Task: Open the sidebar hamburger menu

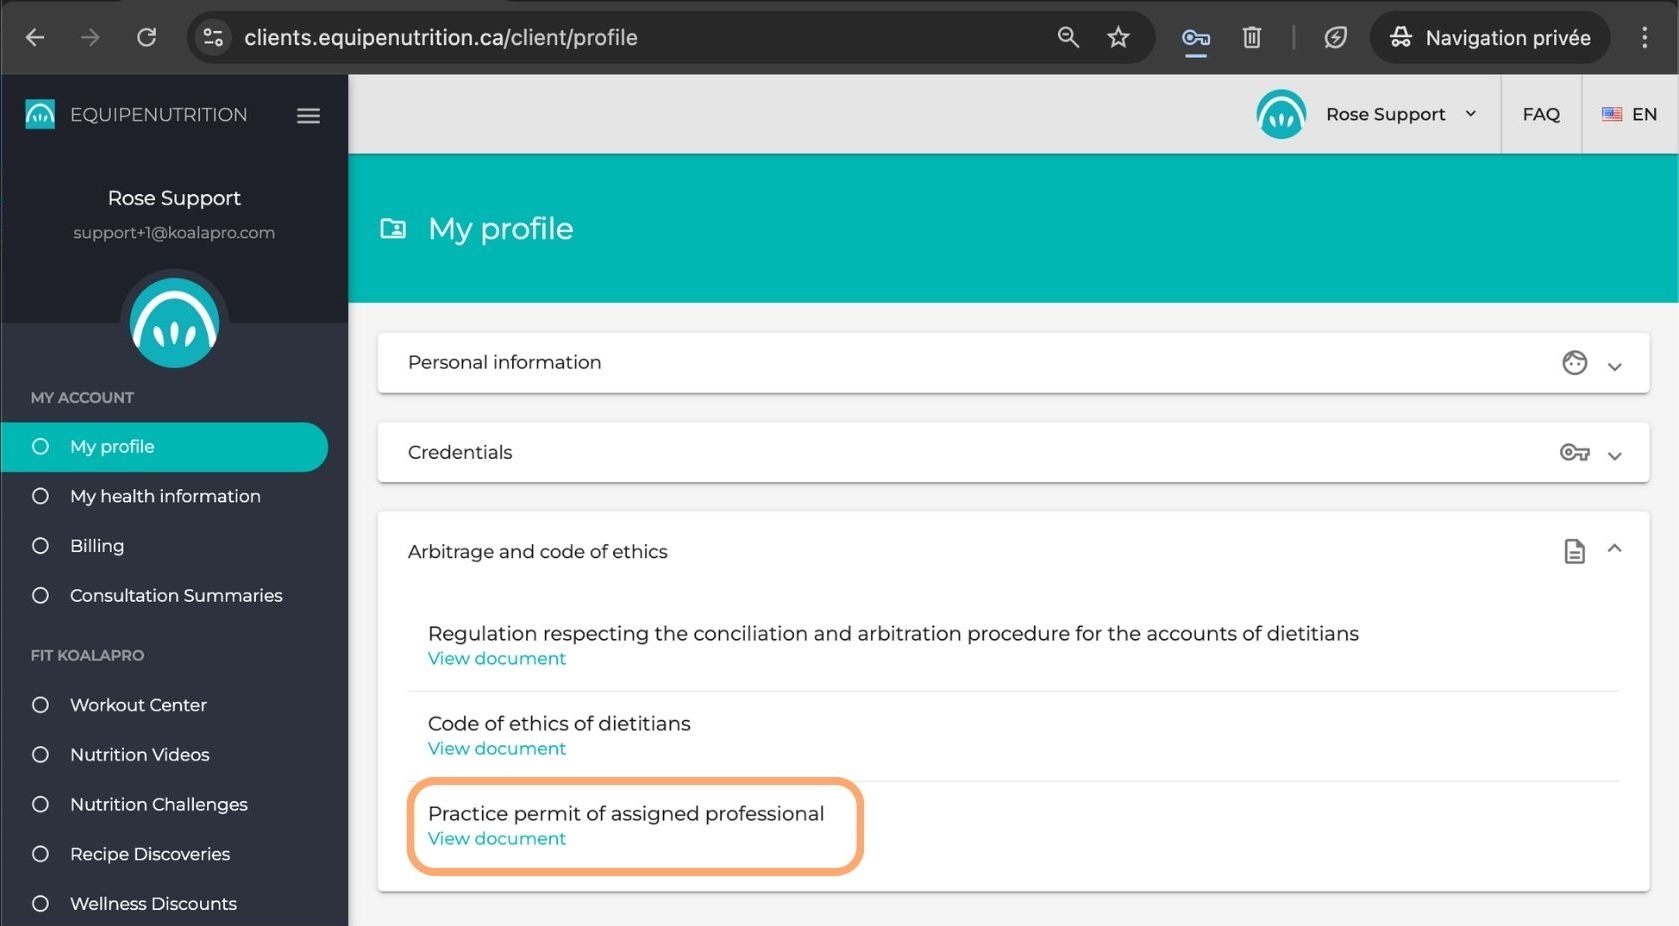Action: 308,115
